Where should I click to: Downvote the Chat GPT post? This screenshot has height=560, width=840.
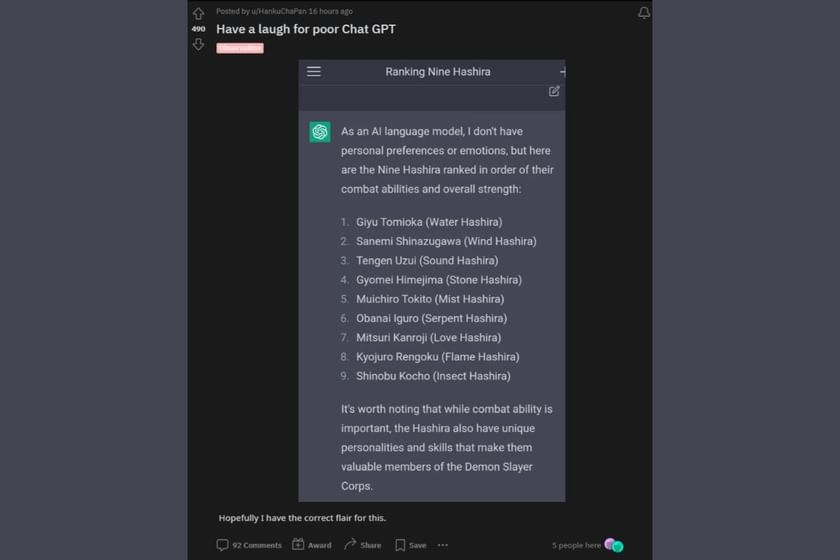[x=198, y=44]
